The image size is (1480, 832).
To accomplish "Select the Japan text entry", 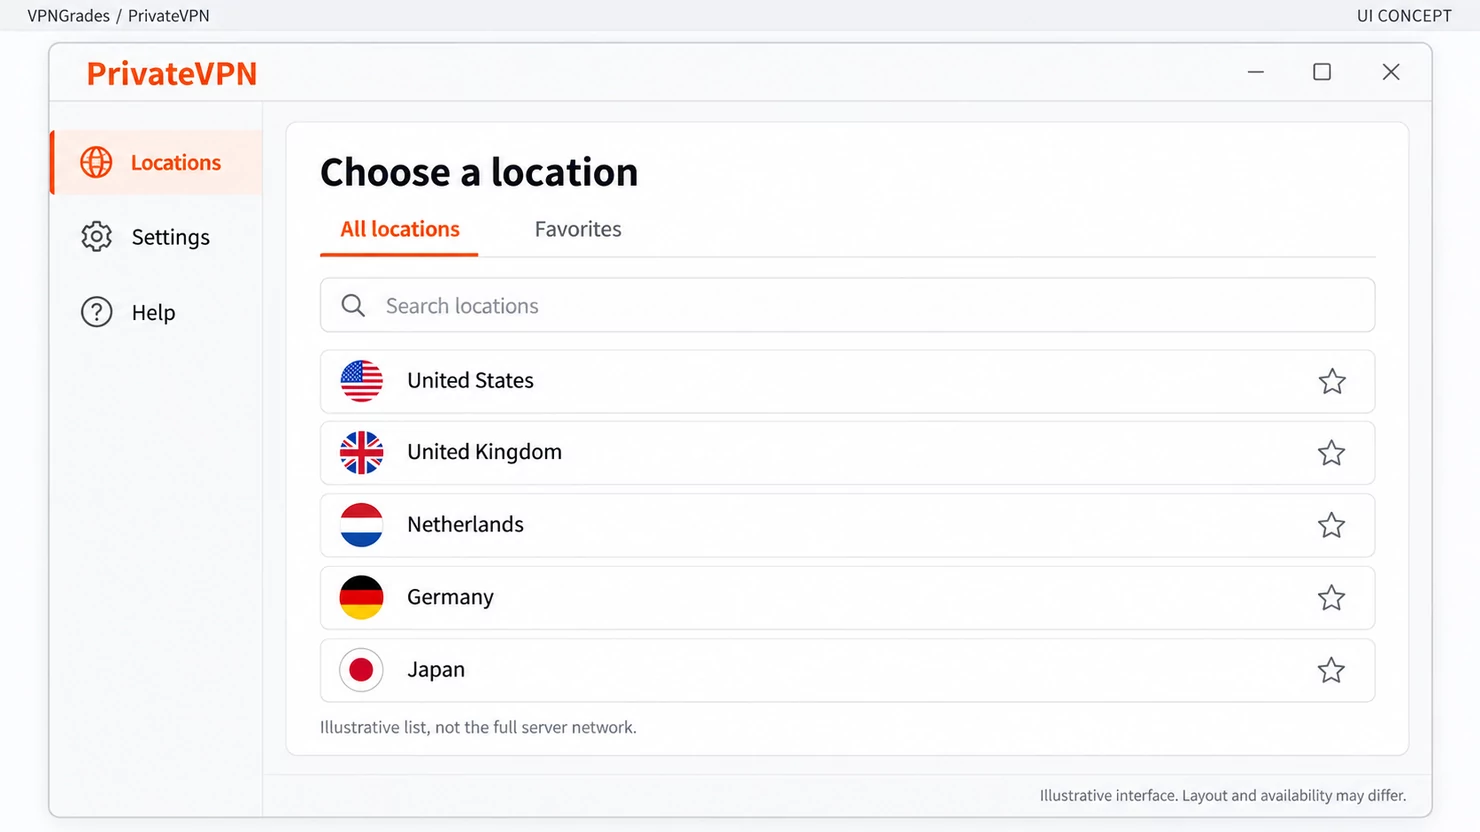I will pyautogui.click(x=436, y=669).
